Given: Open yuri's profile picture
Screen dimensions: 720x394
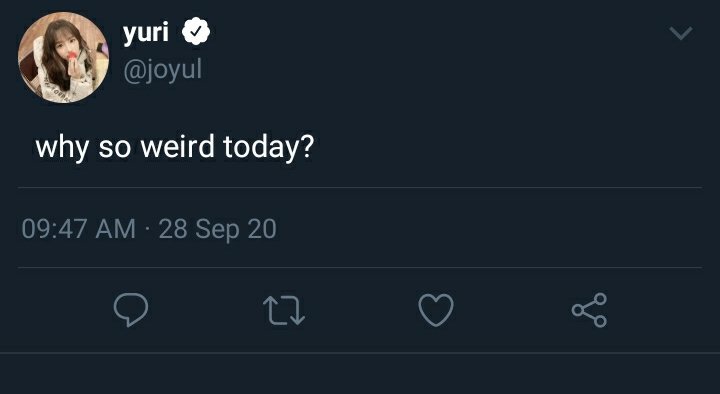Looking at the screenshot, I should click(x=63, y=57).
